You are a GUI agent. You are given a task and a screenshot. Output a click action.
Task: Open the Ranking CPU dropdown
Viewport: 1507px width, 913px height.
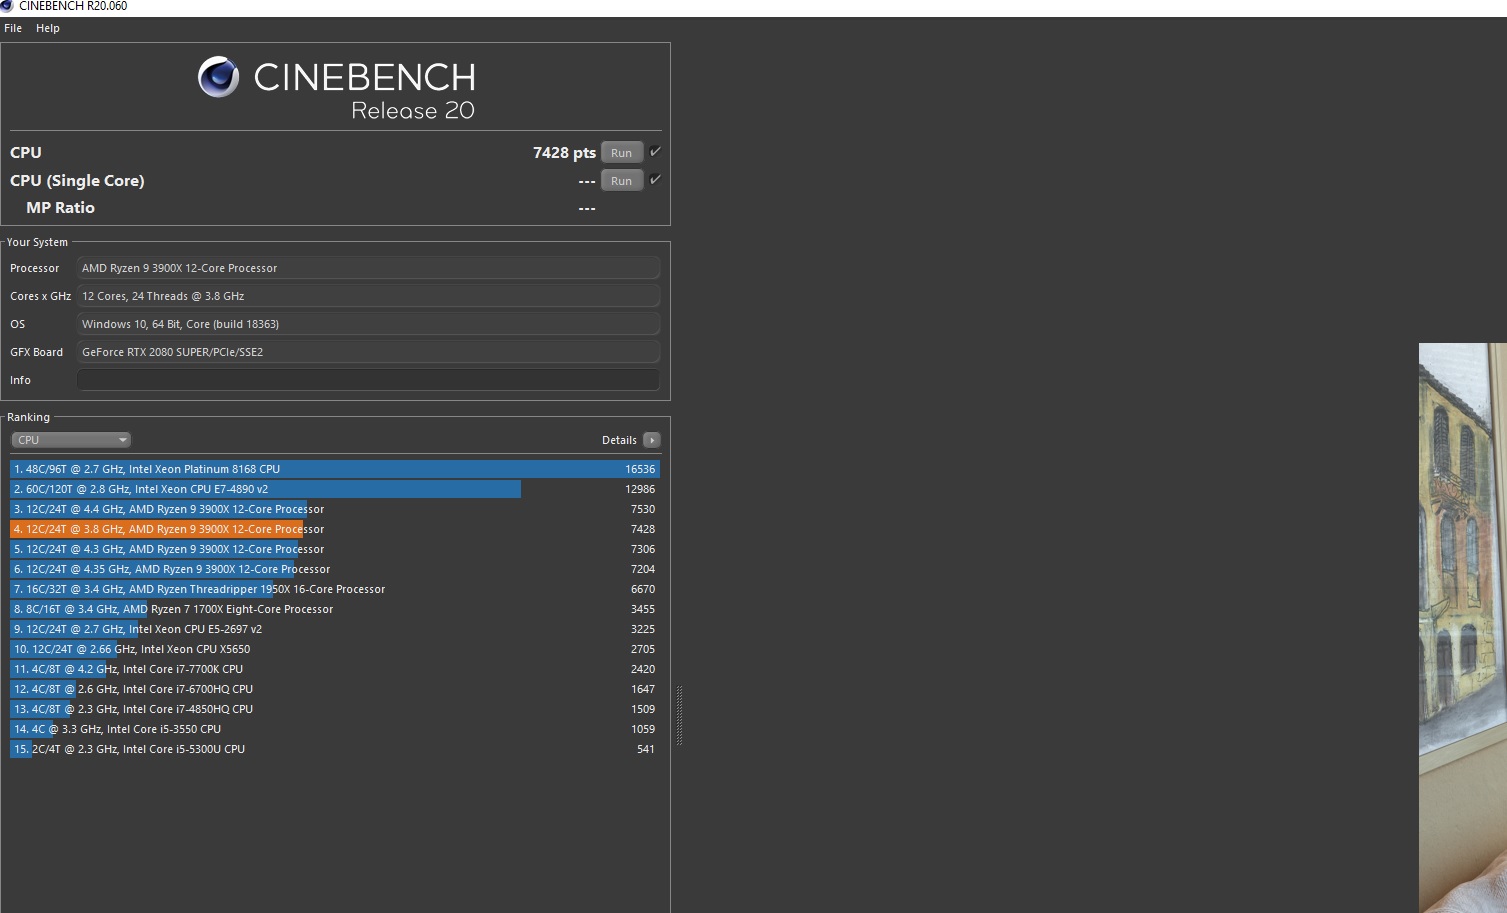71,440
